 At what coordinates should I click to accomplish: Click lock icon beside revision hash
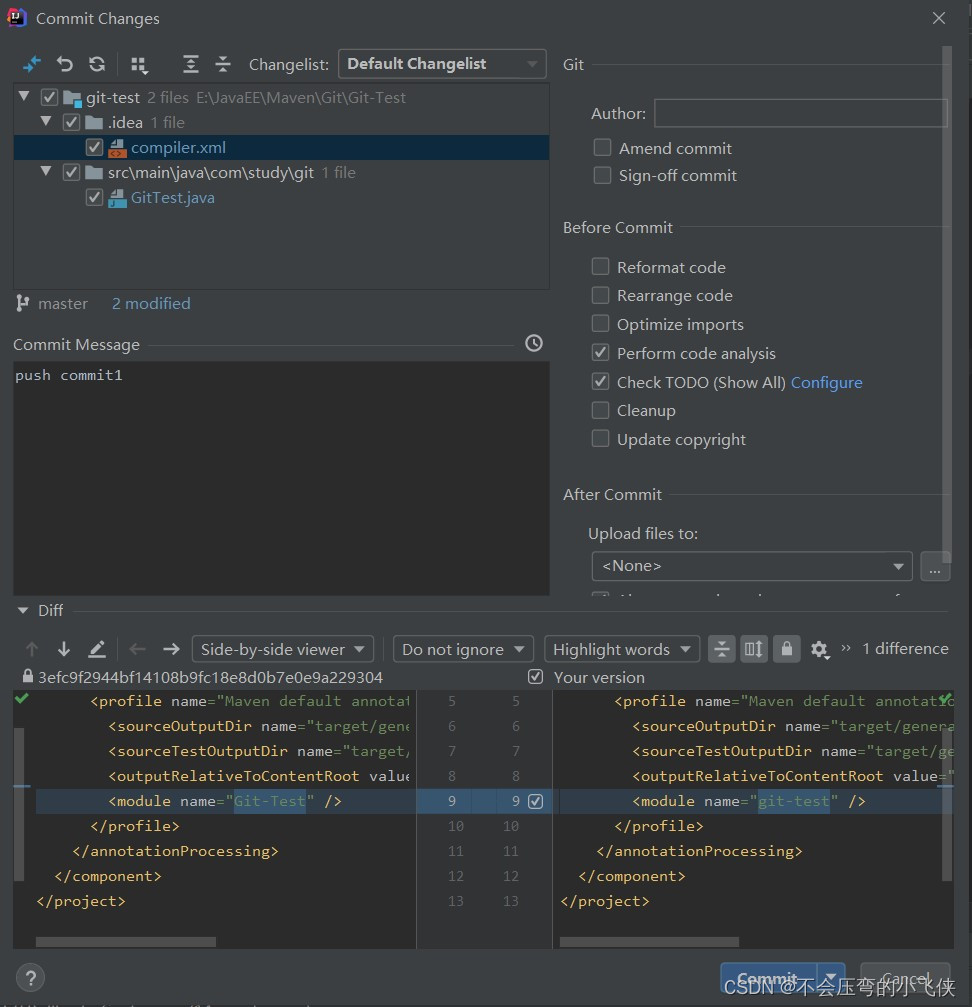point(28,676)
